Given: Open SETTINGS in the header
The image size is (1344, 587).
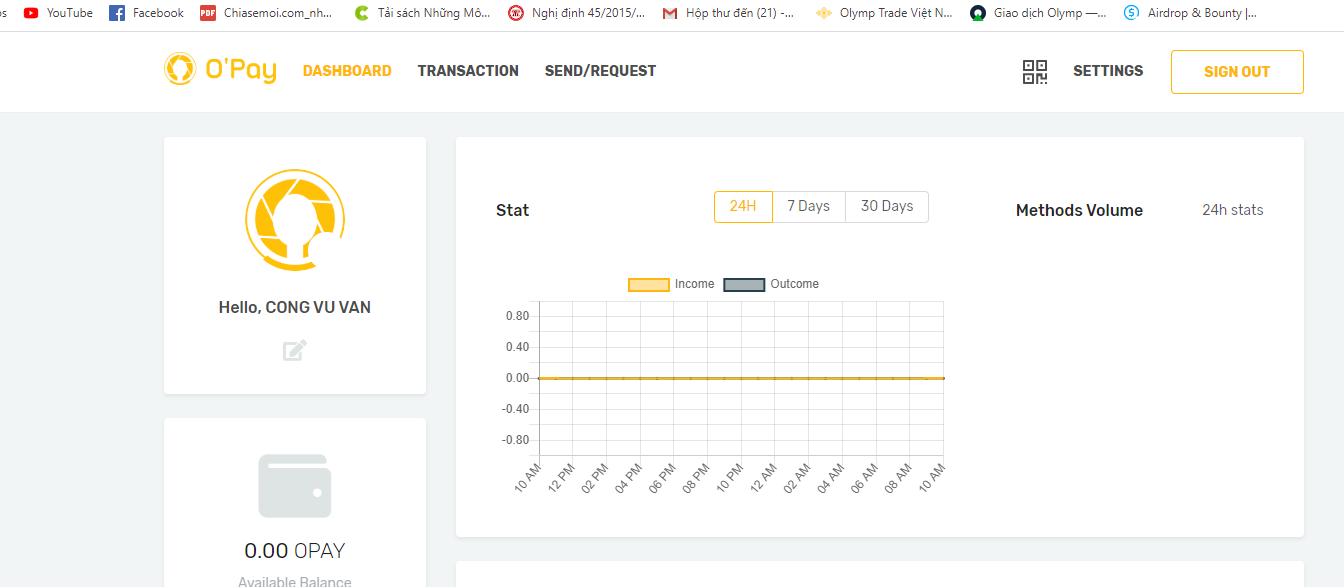Looking at the screenshot, I should (x=1108, y=71).
